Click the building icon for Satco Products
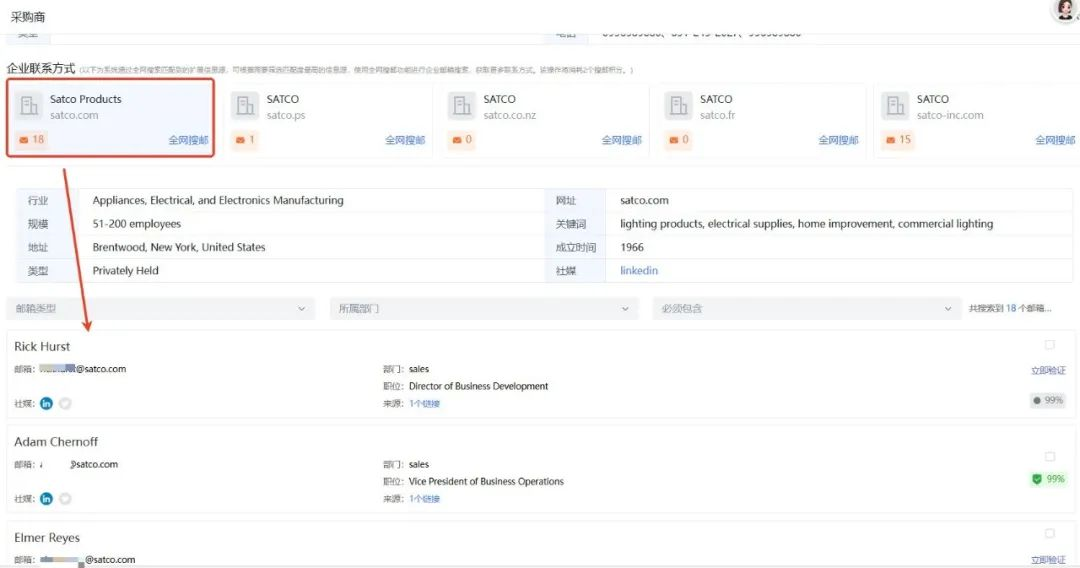The height and width of the screenshot is (568, 1080). point(29,106)
